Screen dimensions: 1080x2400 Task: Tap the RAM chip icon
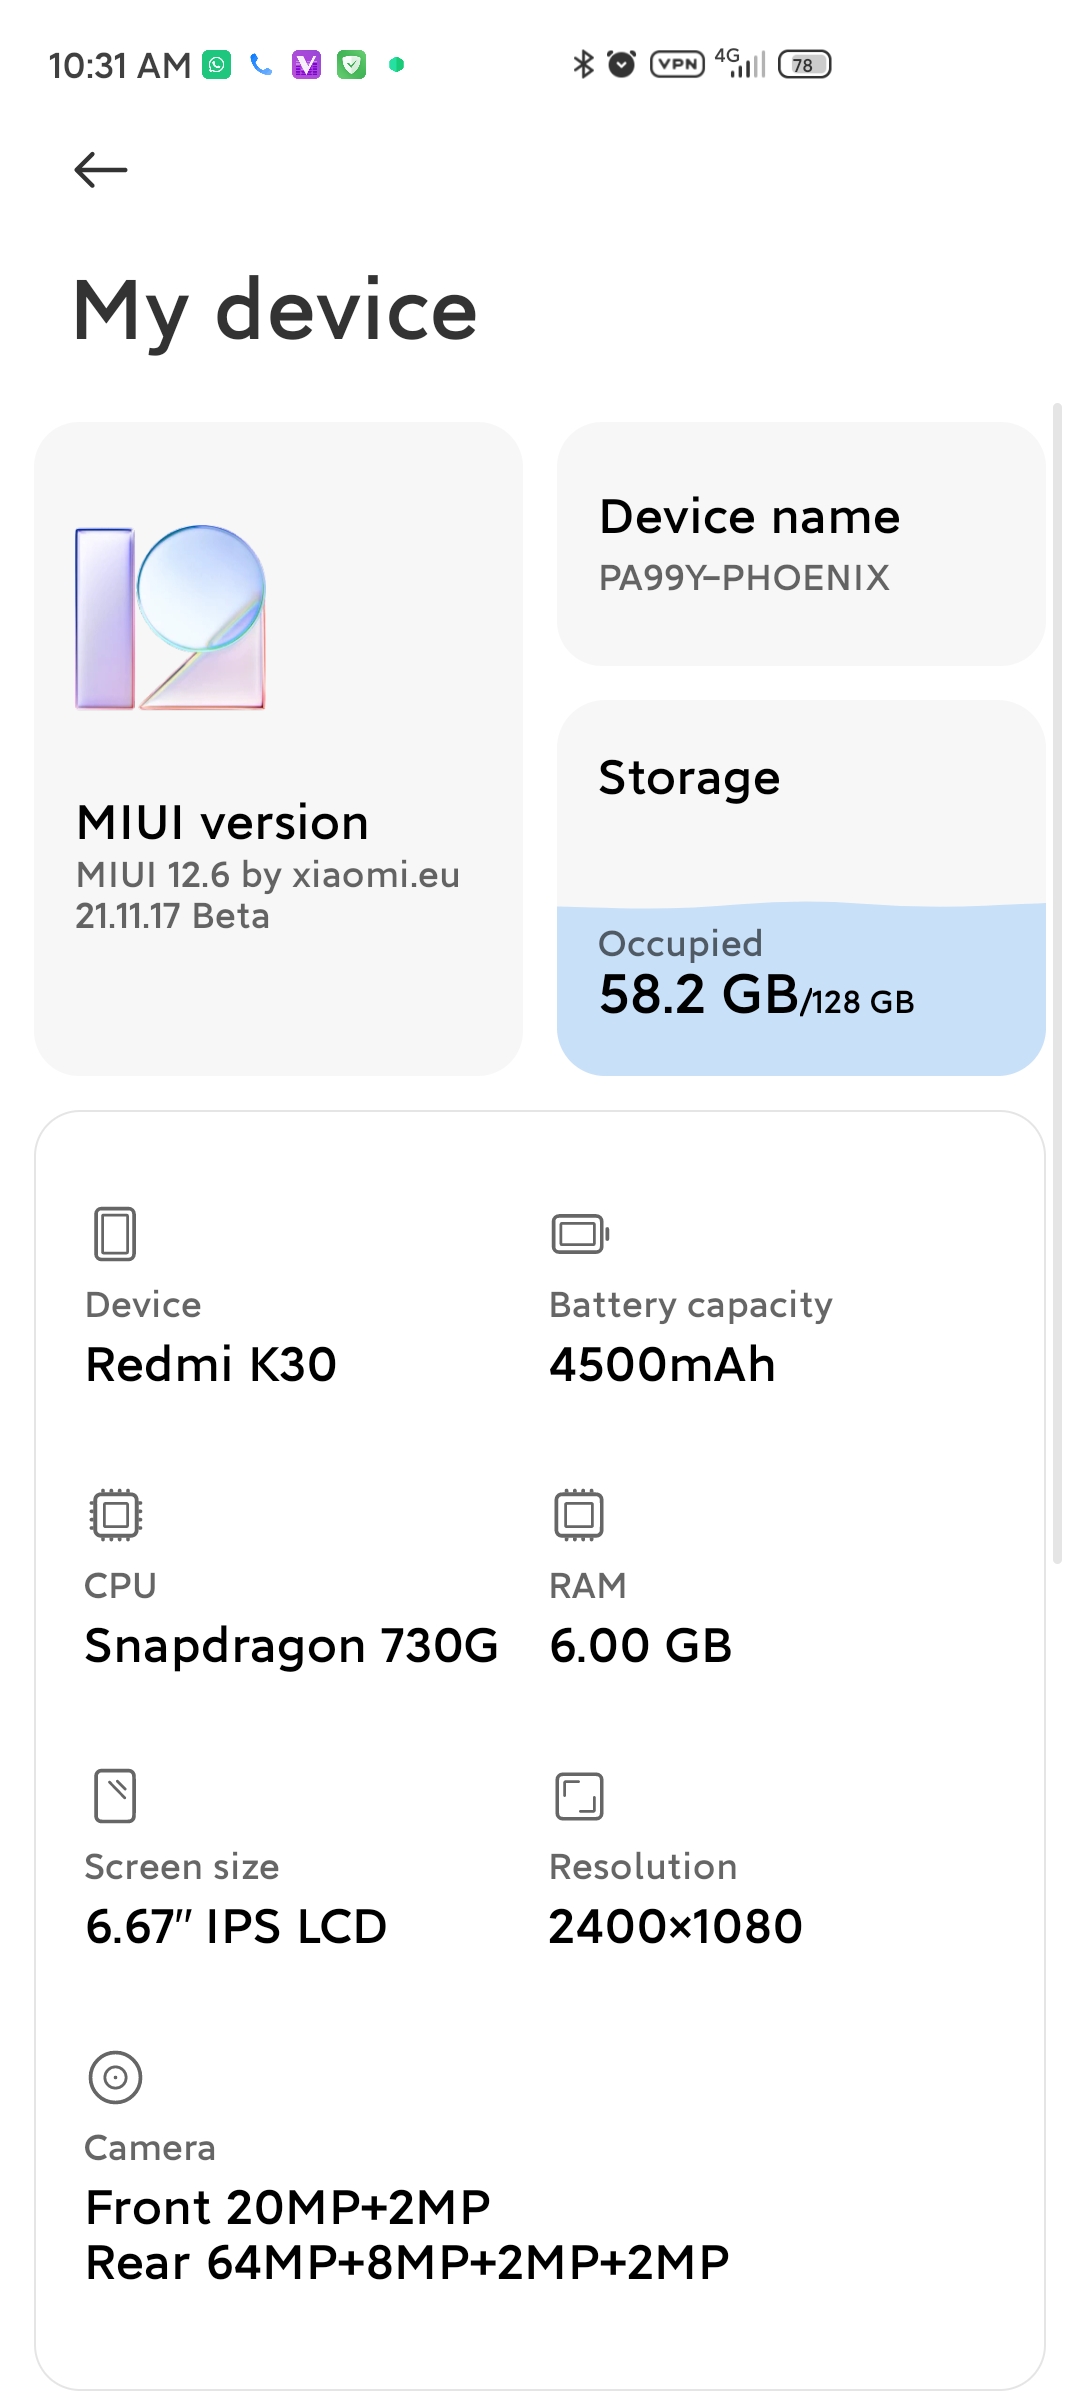[579, 1514]
